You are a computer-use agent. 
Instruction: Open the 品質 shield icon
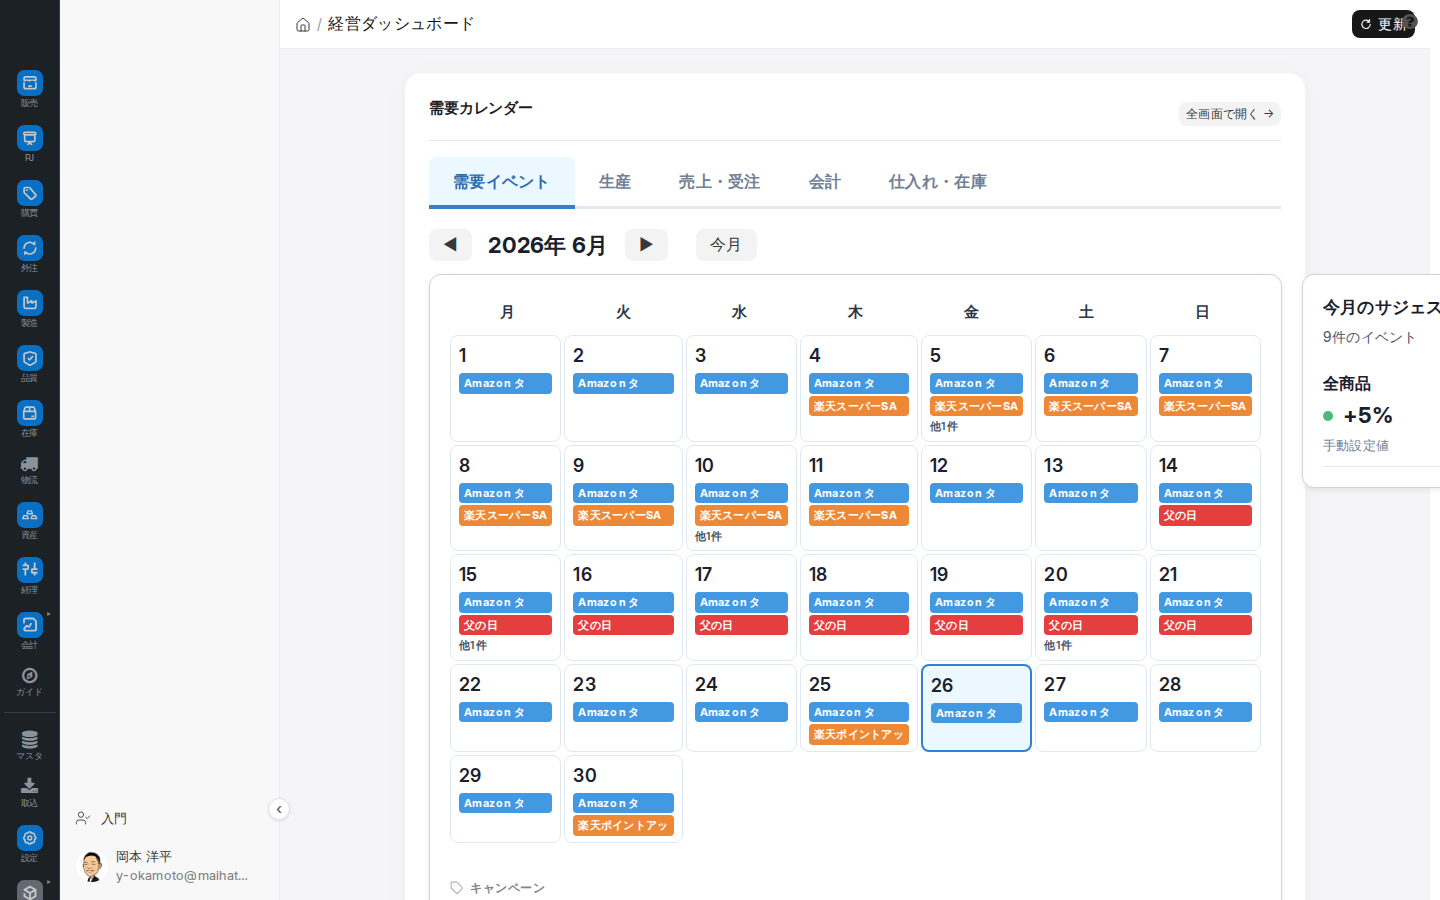[29, 358]
